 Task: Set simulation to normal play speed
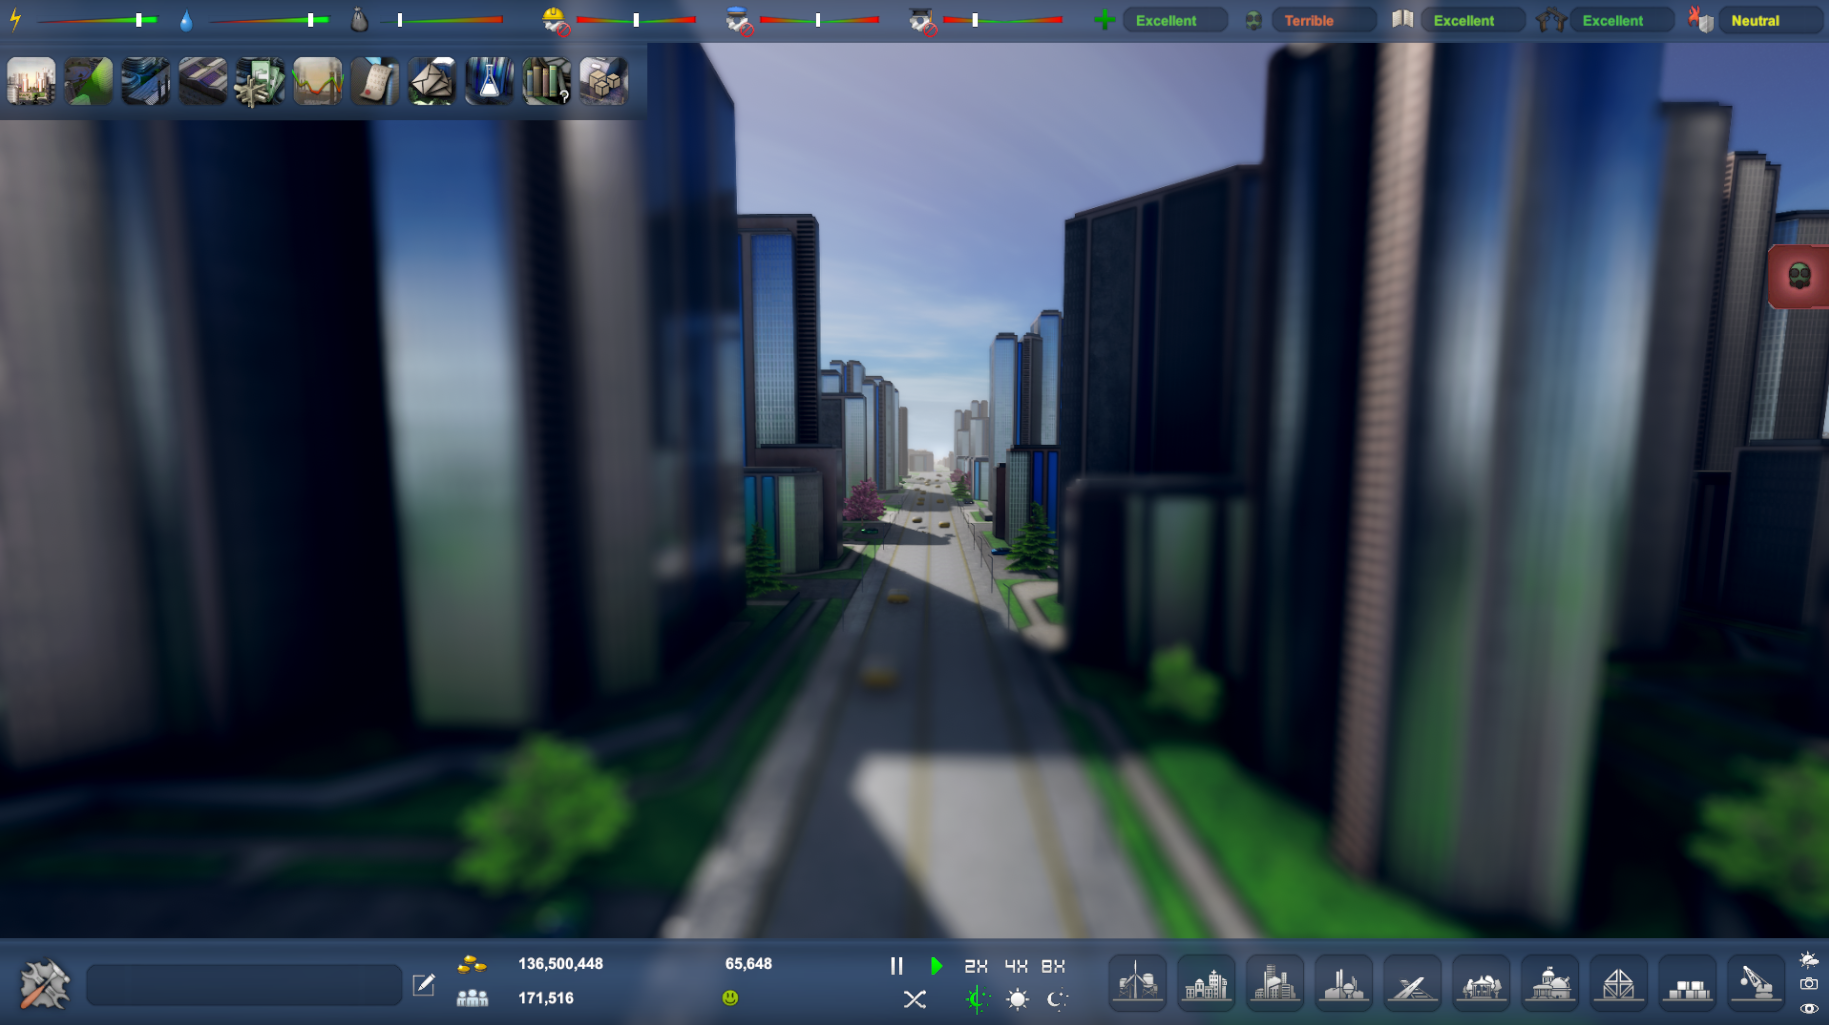[x=936, y=966]
